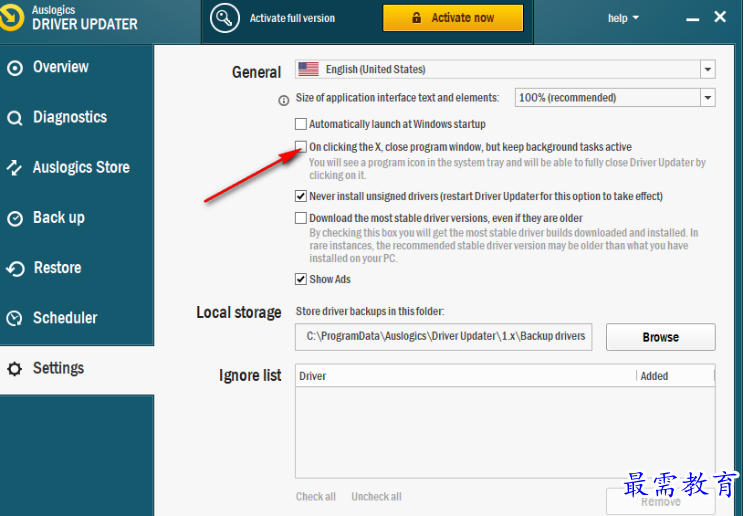
Task: Click the Size of application interface text label
Action: (397, 98)
